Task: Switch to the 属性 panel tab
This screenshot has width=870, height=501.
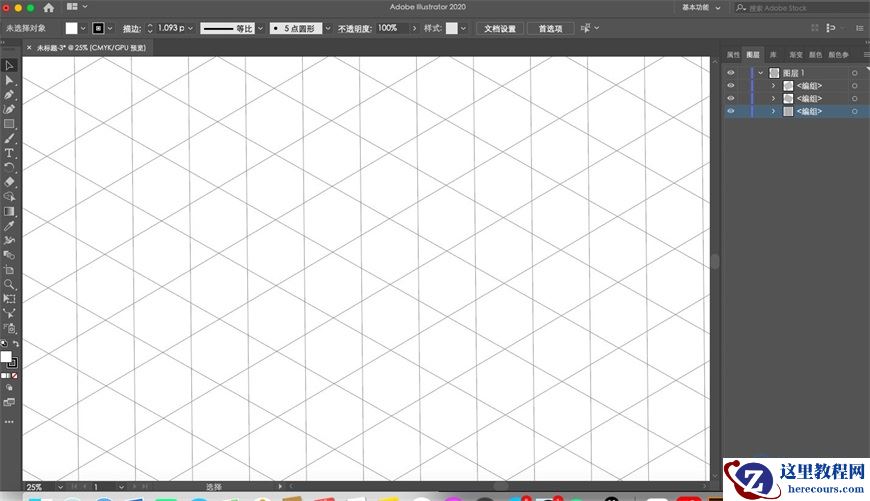Action: tap(733, 54)
